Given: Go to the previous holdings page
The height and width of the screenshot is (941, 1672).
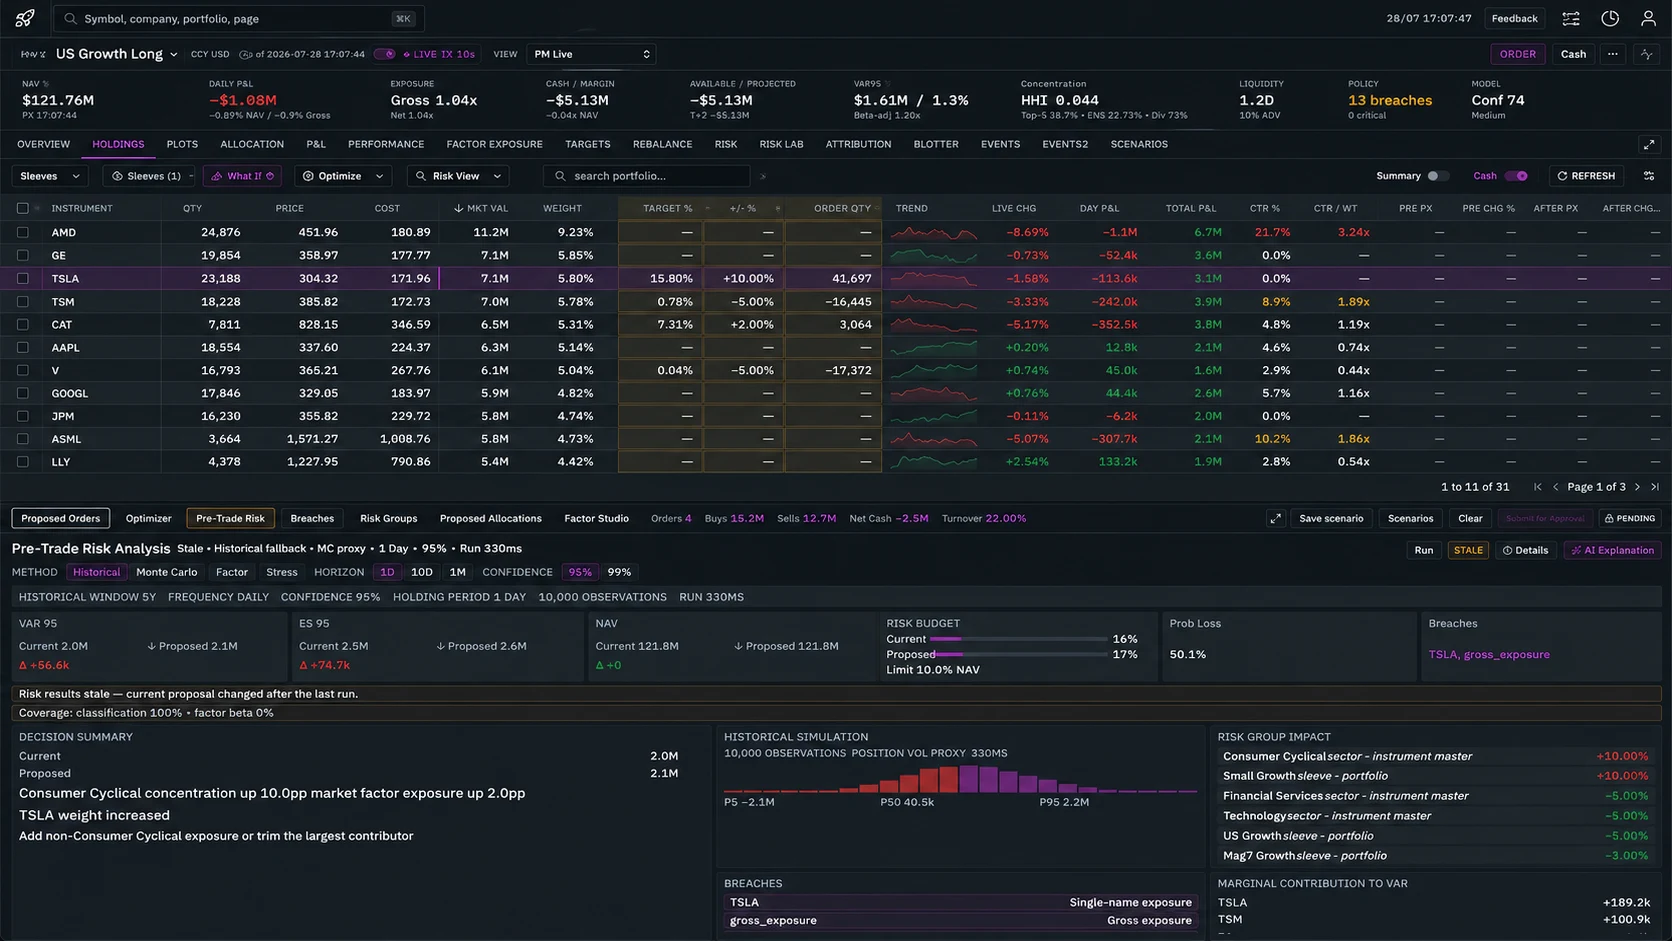Looking at the screenshot, I should point(1555,487).
